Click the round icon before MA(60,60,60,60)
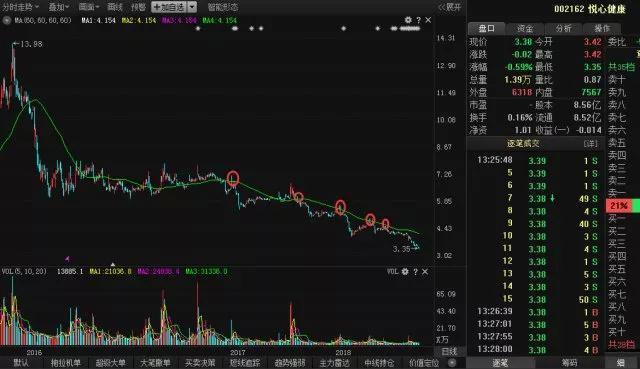This screenshot has height=369, width=640. (x=7, y=20)
